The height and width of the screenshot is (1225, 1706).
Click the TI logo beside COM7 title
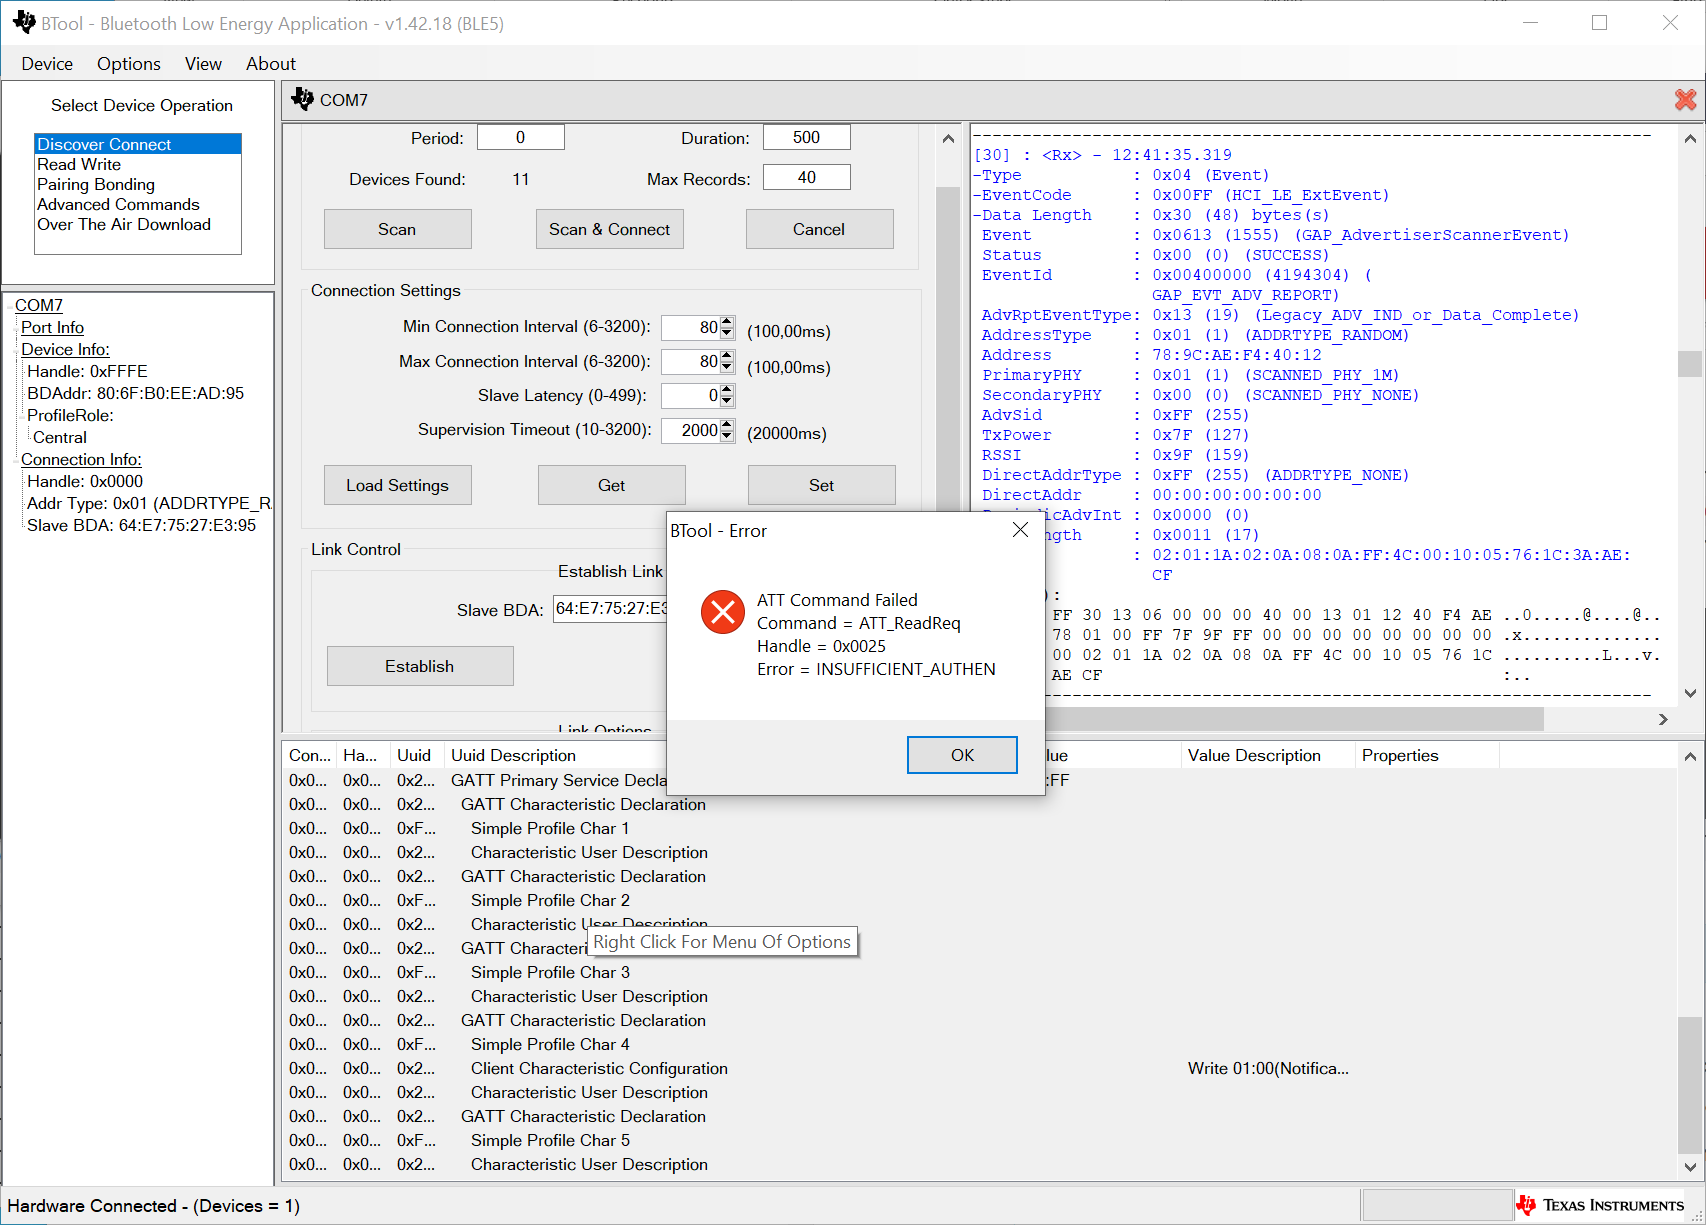[x=302, y=99]
